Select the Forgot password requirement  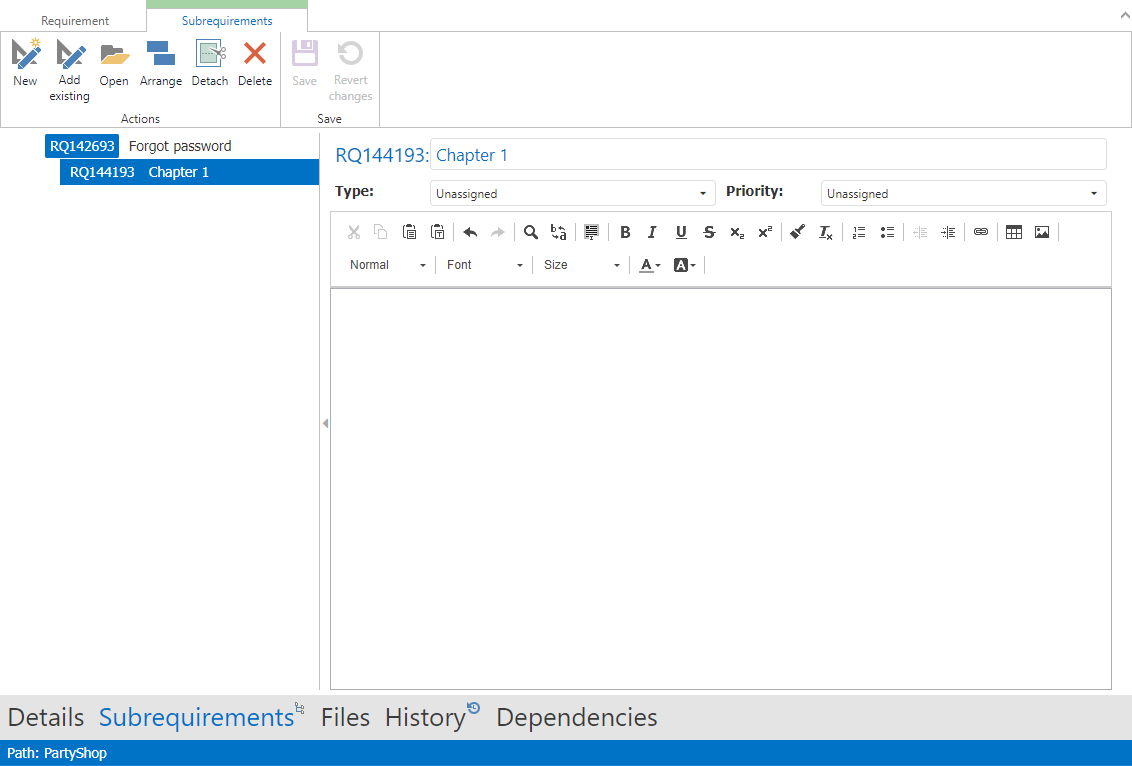180,146
